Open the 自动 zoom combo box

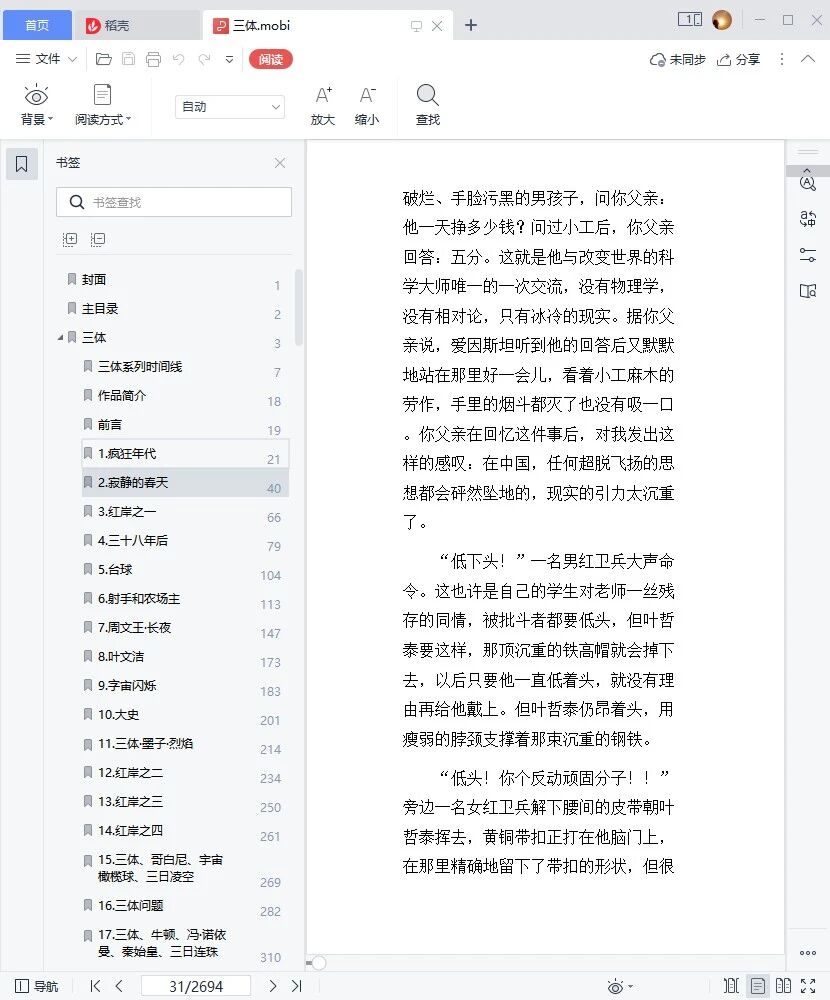pyautogui.click(x=230, y=107)
